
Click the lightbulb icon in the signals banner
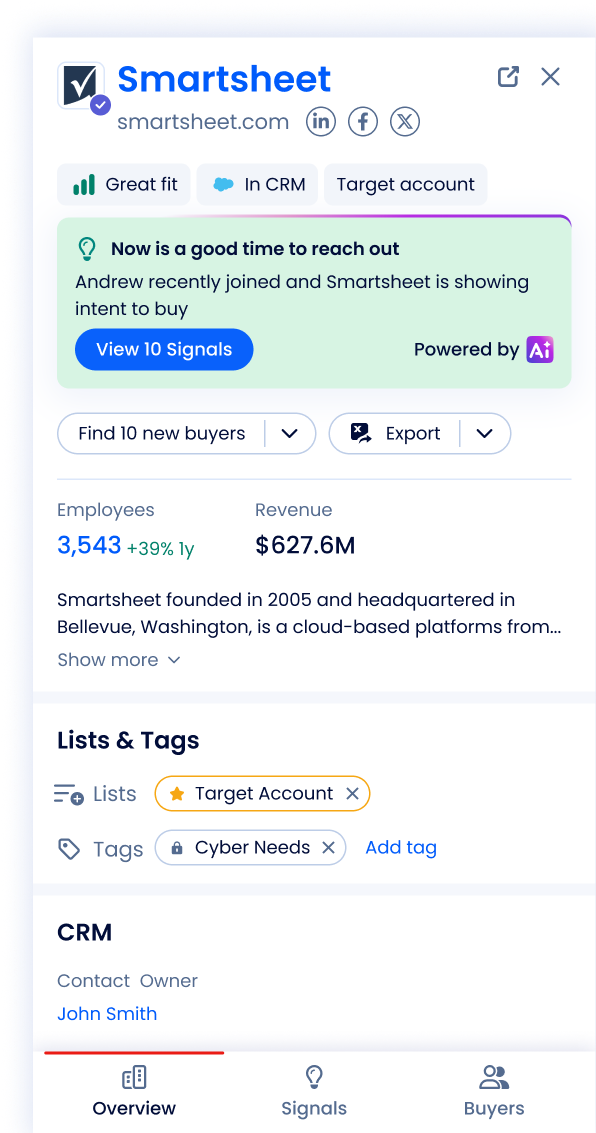click(x=86, y=248)
